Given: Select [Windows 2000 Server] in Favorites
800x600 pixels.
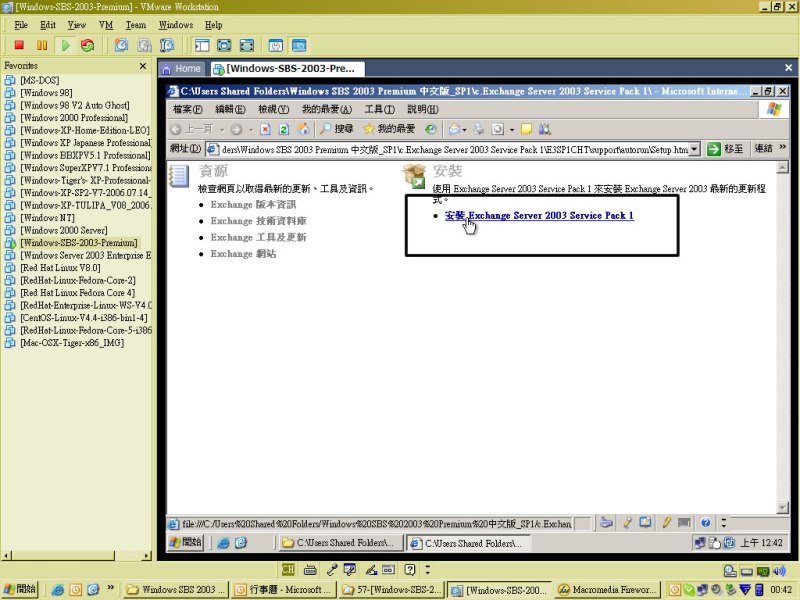Looking at the screenshot, I should (64, 230).
